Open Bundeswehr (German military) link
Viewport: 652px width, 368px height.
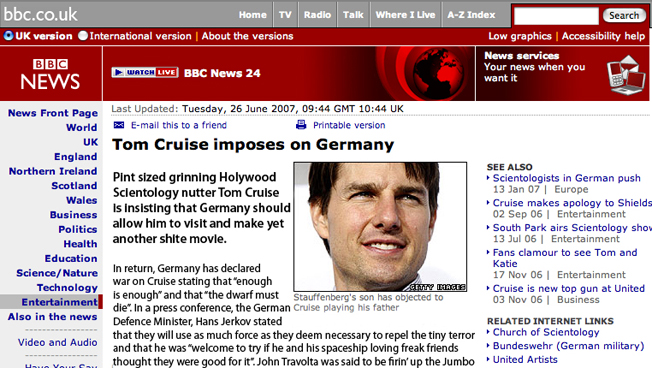click(568, 346)
